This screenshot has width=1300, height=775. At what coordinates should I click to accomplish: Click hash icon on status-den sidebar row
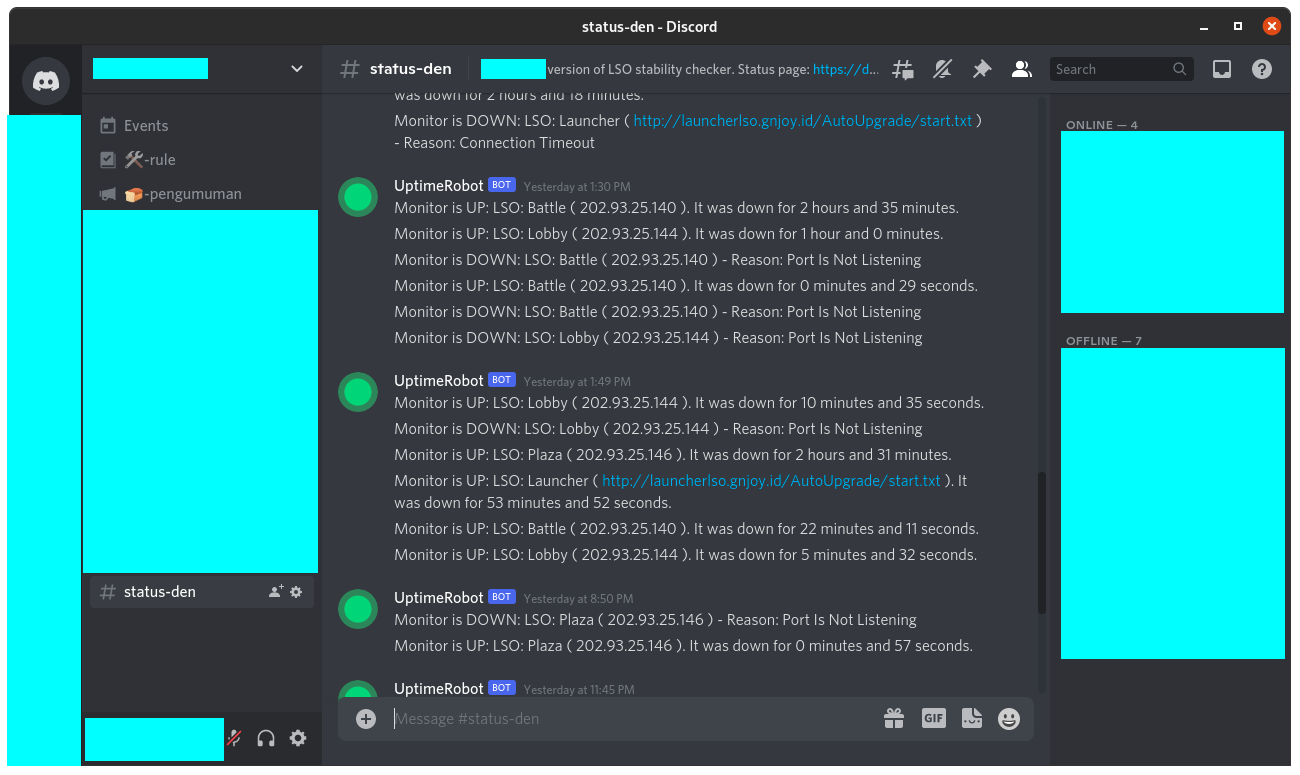[x=108, y=592]
